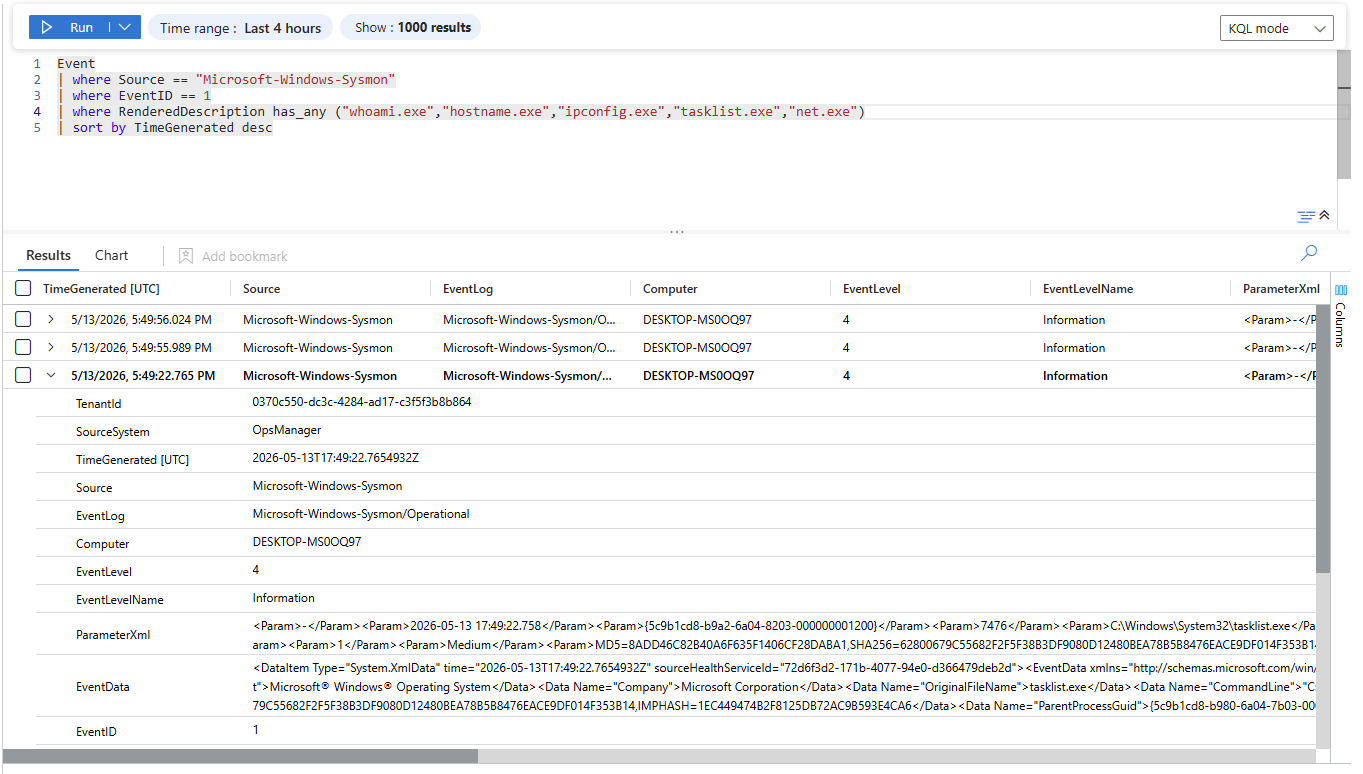Switch to the Chart tab
The image size is (1363, 774).
tap(112, 255)
